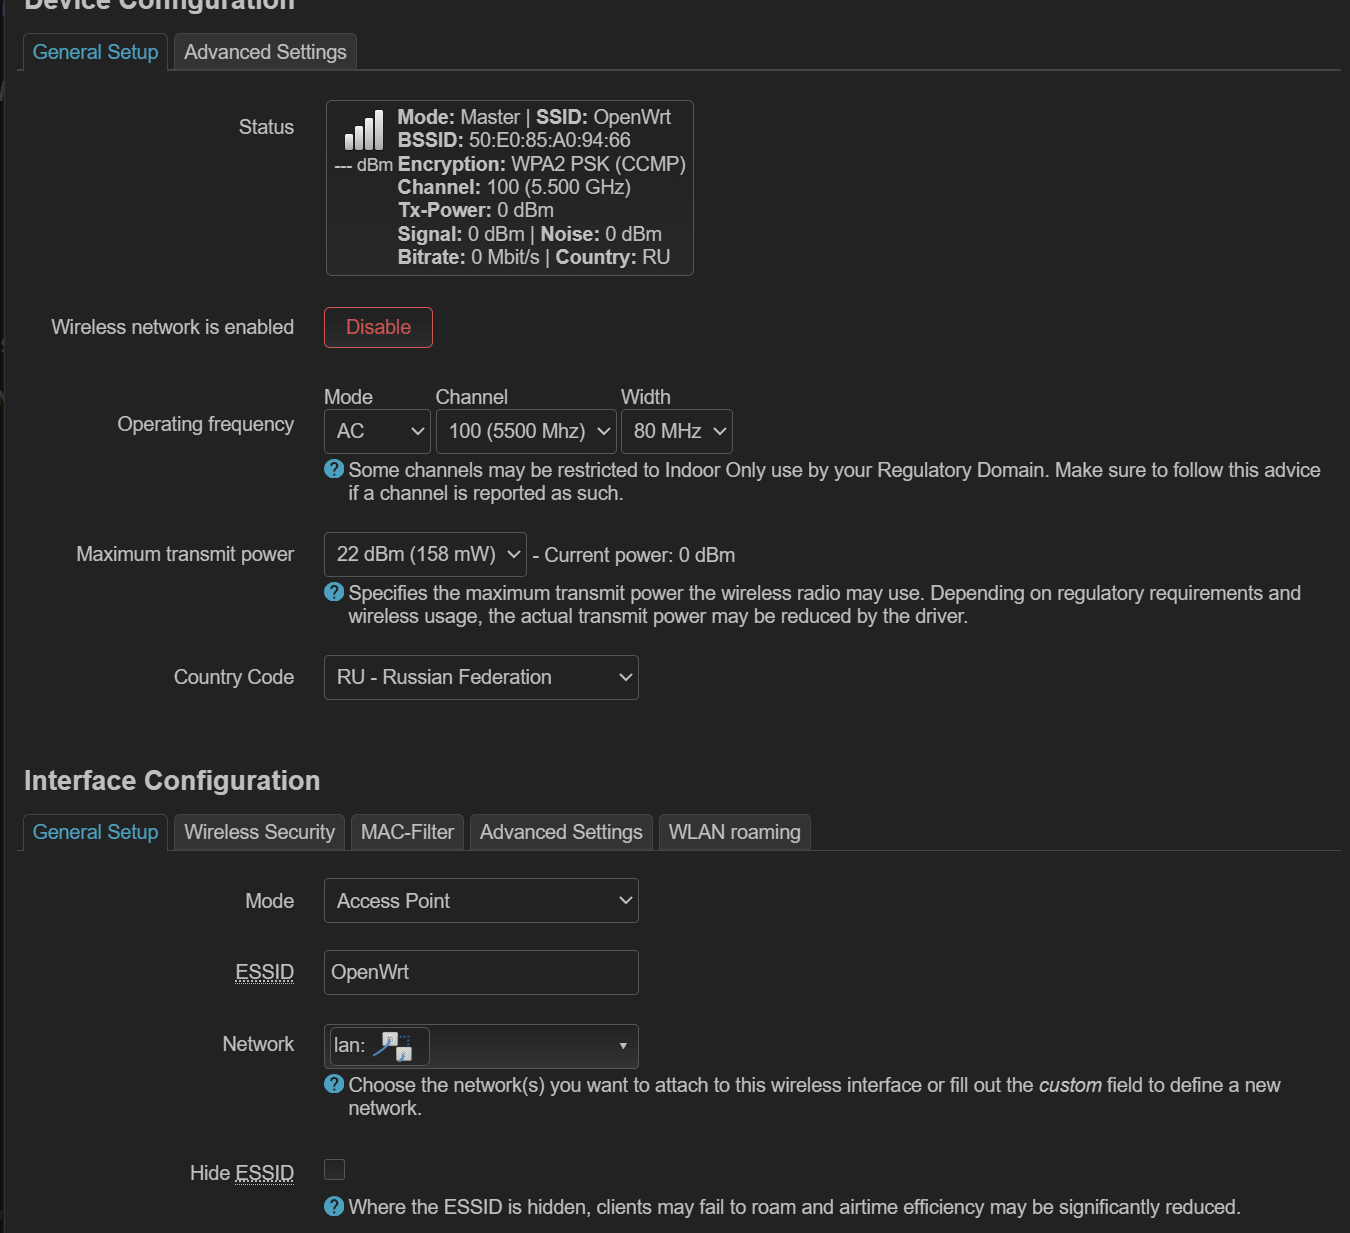Change the 22 dBm maximum transmit power
1350x1233 pixels.
click(x=425, y=554)
